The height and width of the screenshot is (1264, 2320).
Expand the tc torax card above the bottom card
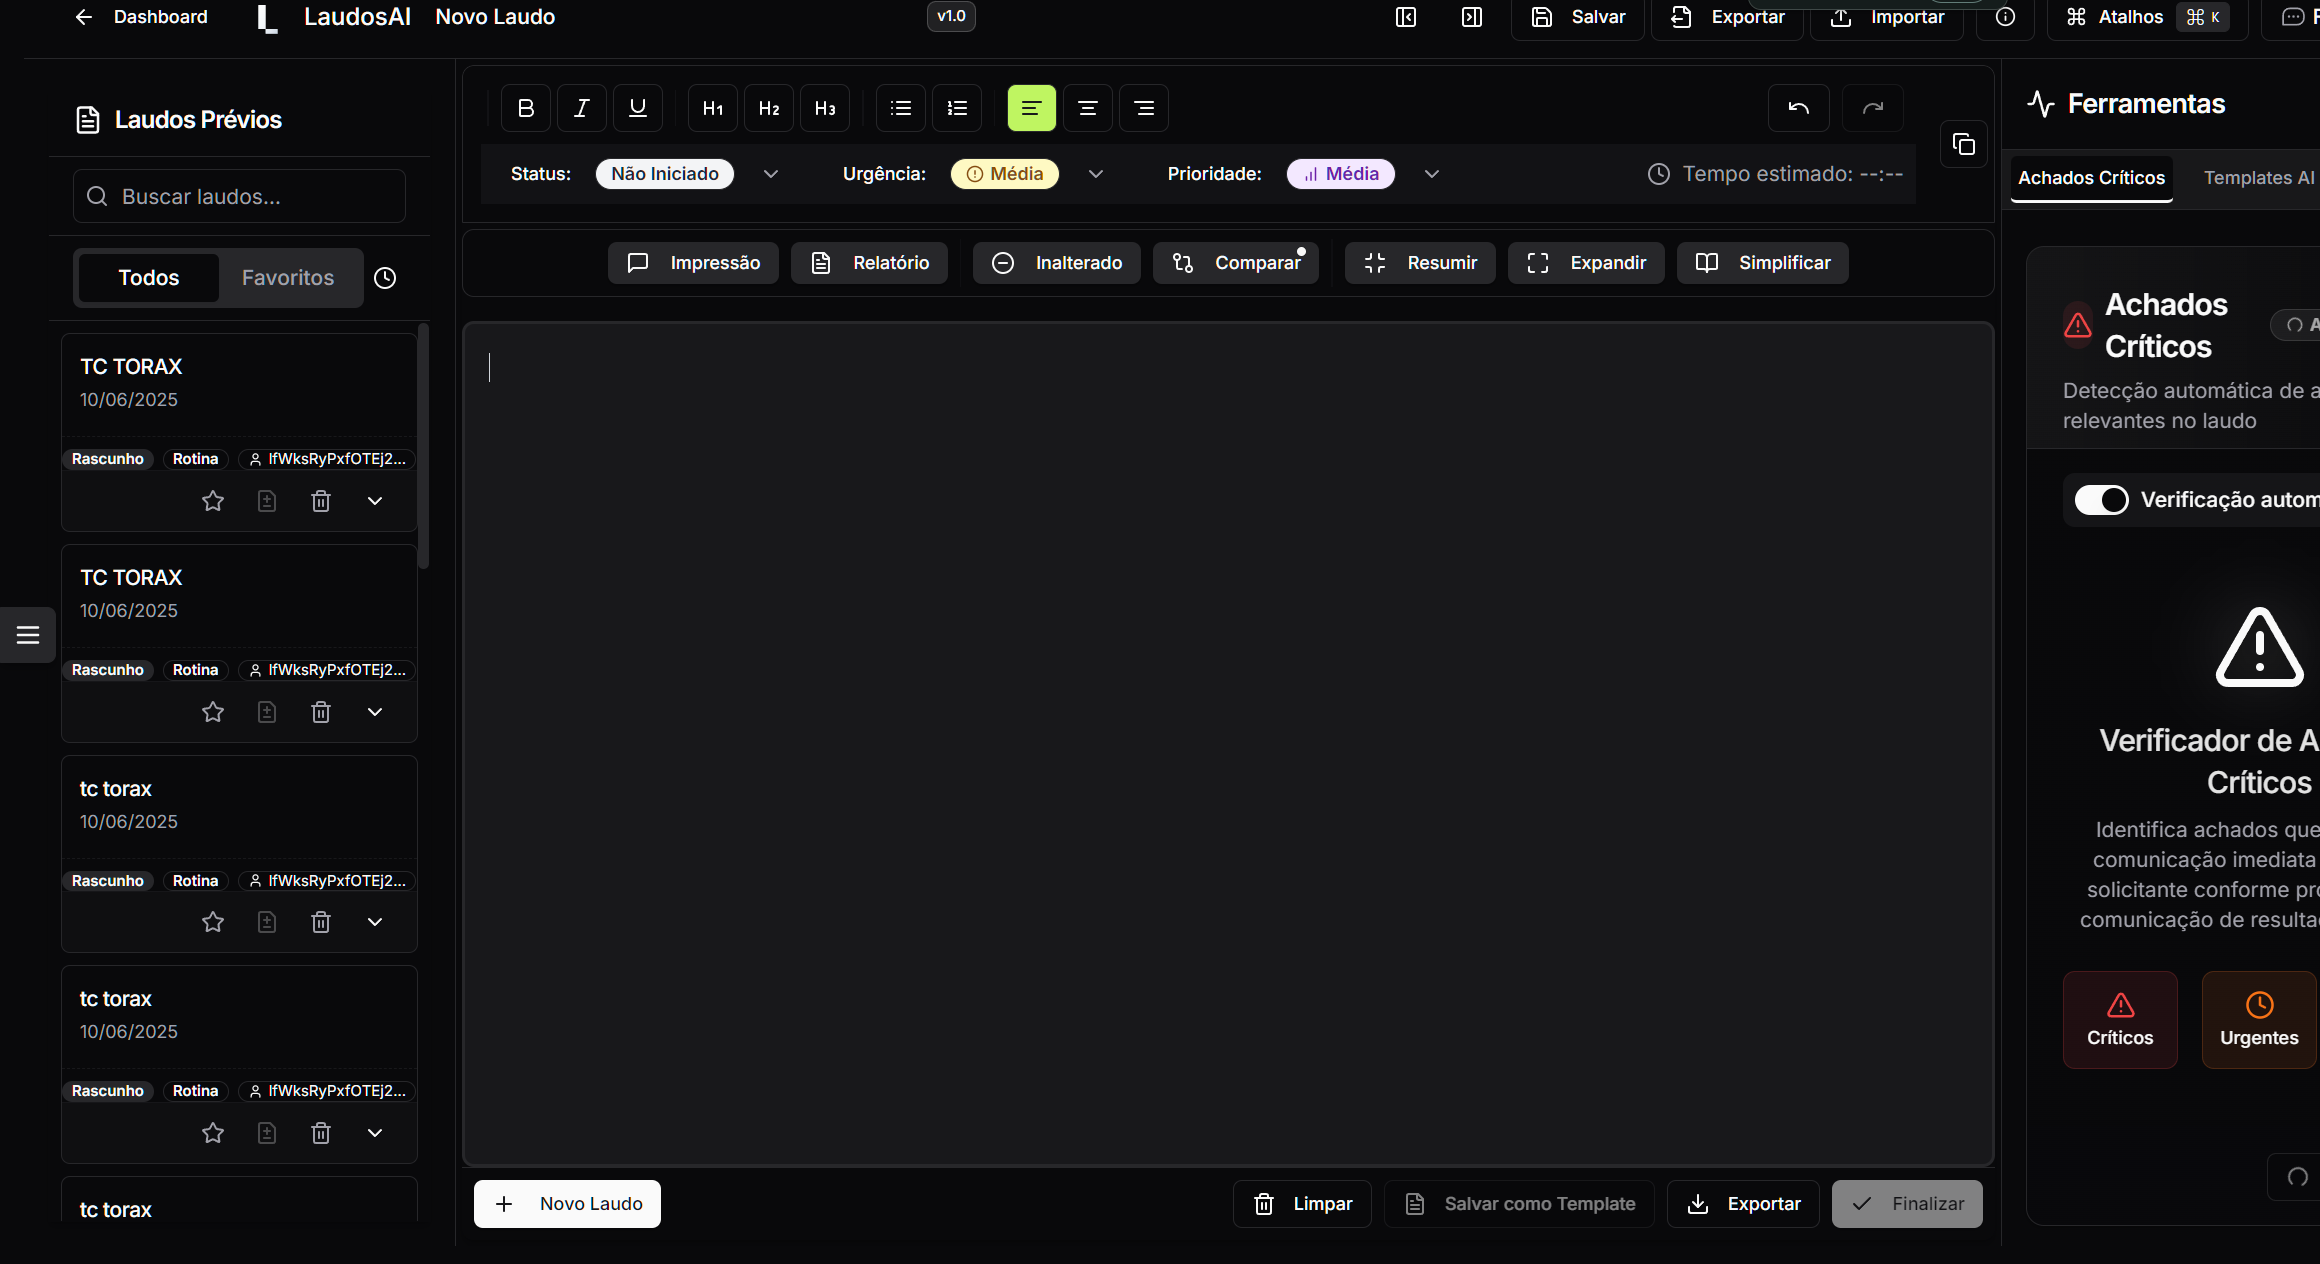coord(375,1133)
